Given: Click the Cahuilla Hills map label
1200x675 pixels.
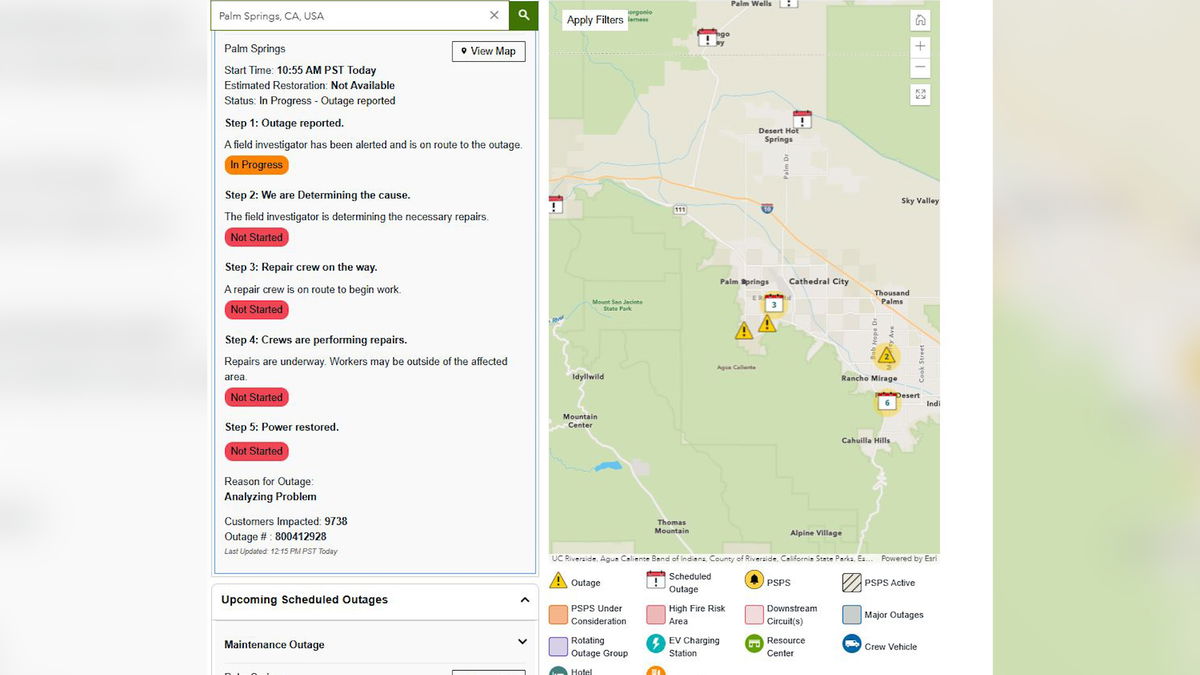Looking at the screenshot, I should [x=865, y=441].
